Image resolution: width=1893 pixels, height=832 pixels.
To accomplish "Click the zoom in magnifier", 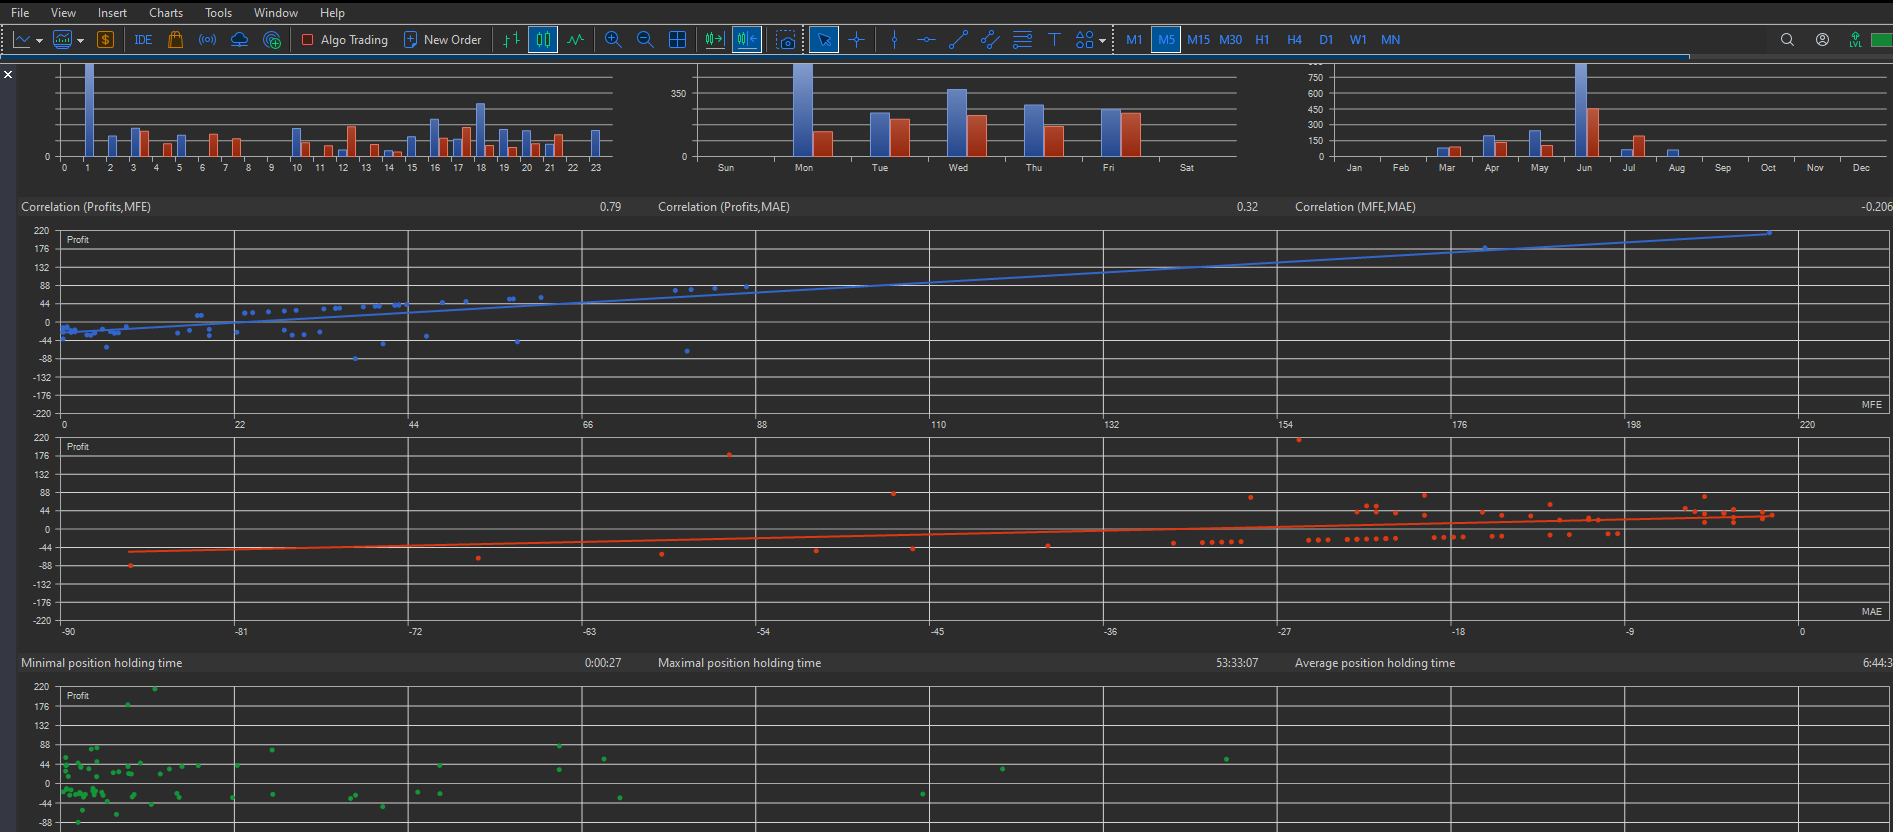I will 613,40.
